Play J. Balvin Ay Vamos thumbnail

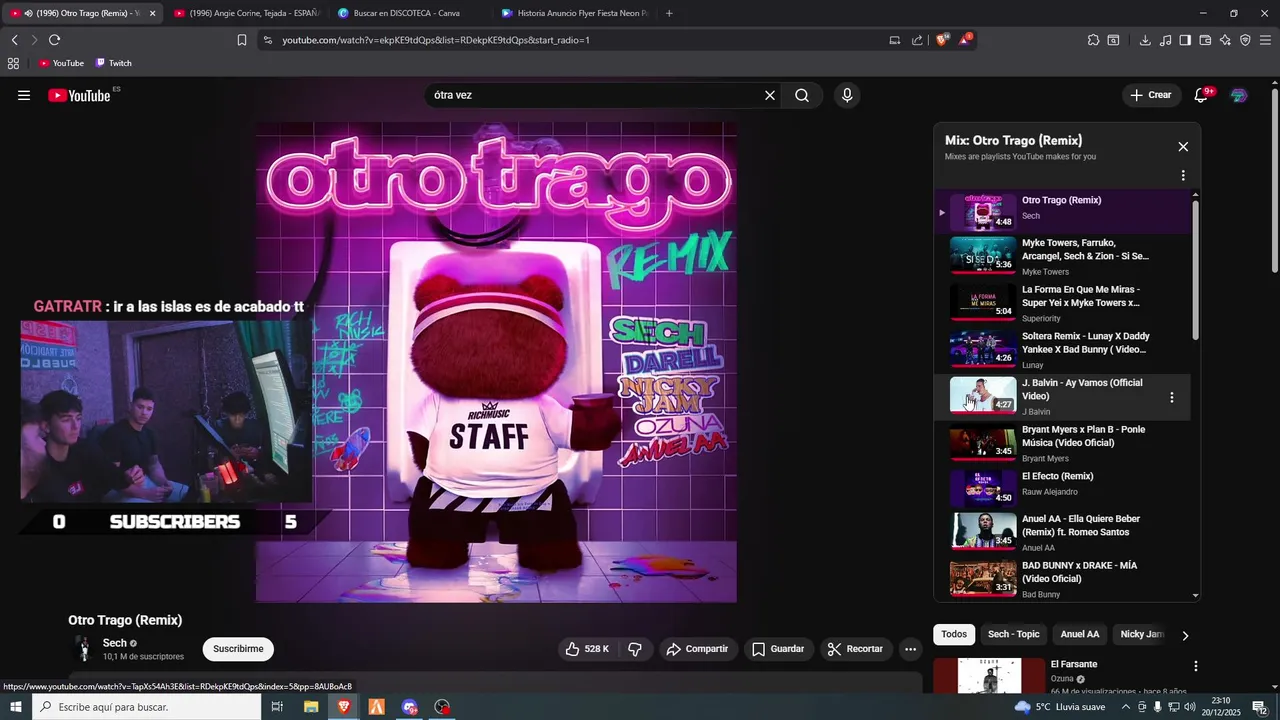pyautogui.click(x=983, y=394)
